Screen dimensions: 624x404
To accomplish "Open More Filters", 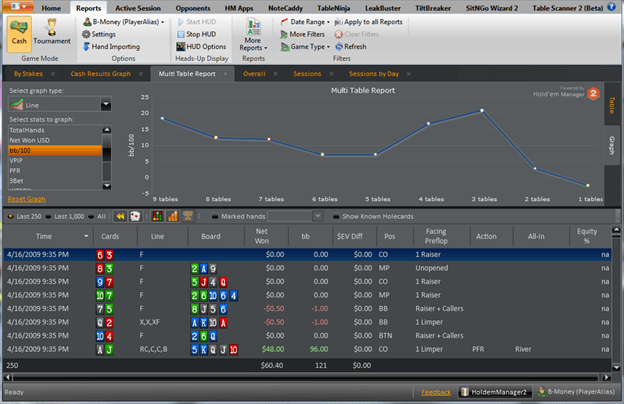I will [302, 34].
